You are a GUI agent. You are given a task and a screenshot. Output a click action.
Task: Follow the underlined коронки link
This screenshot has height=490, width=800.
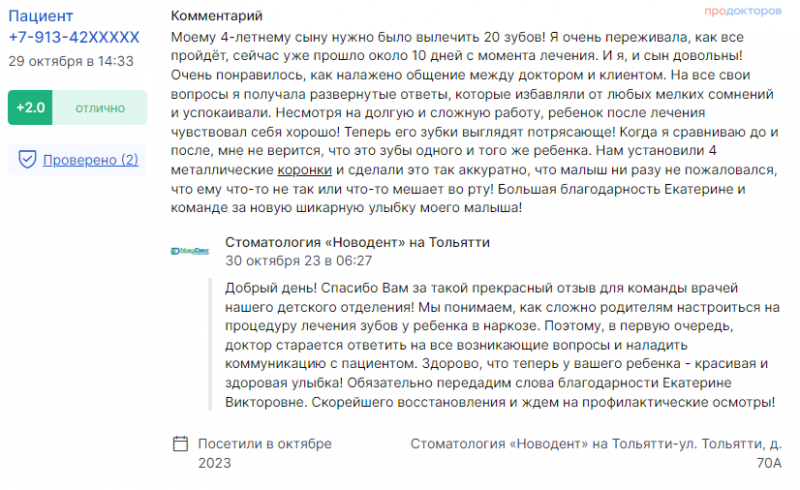point(305,170)
